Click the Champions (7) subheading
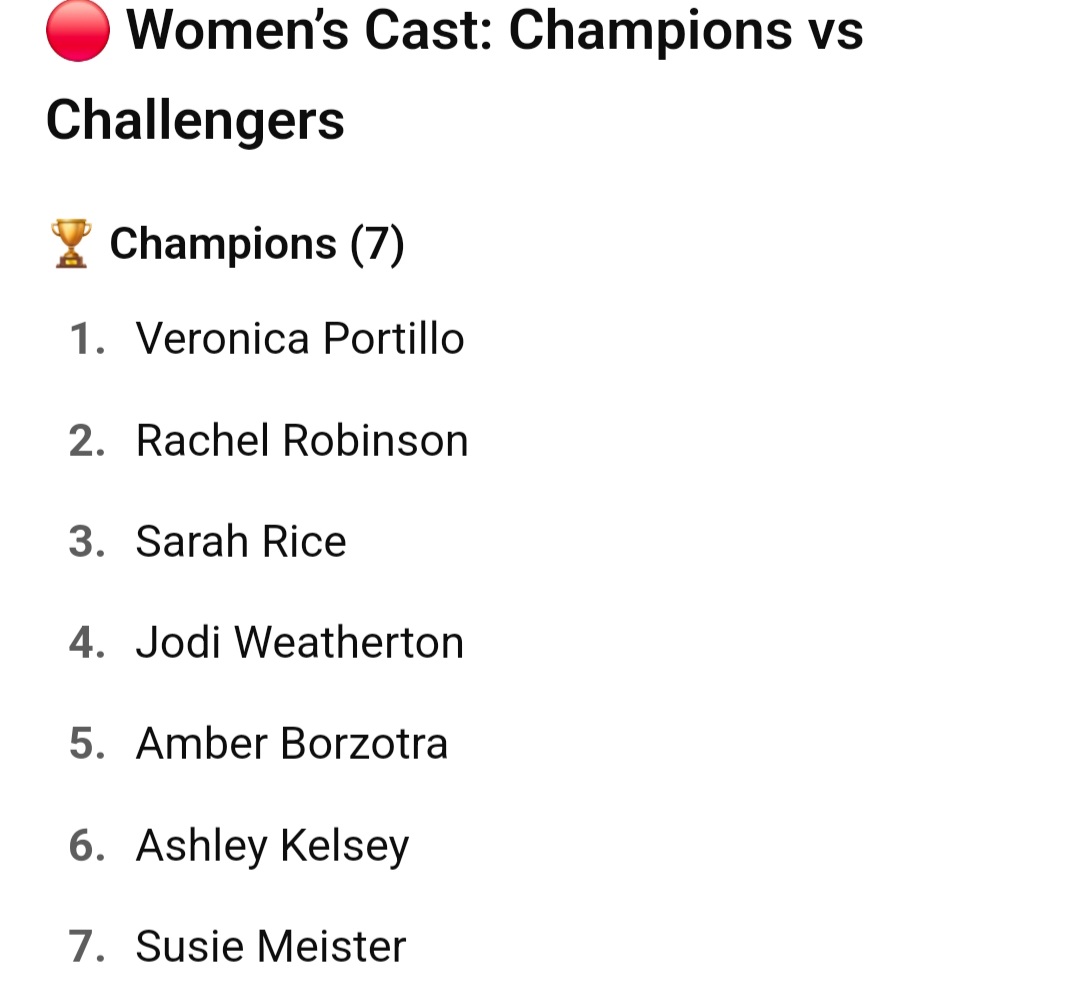1080x1004 pixels. pos(257,244)
